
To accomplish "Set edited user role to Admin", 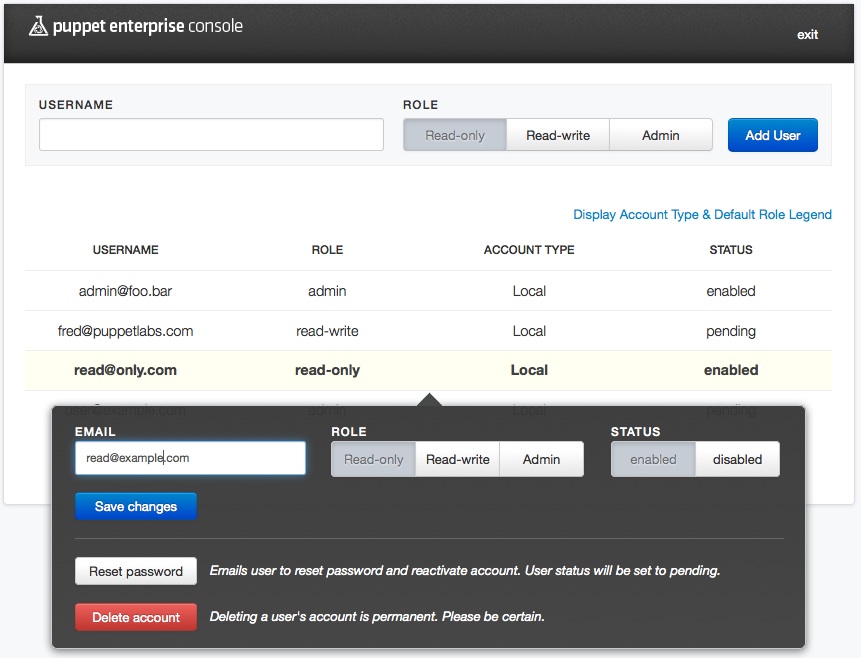I will [x=541, y=460].
